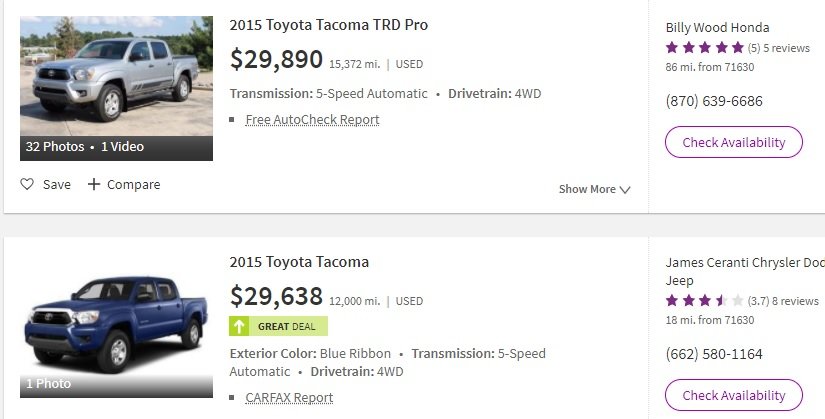Click phone number (662) 580-1164

point(714,354)
